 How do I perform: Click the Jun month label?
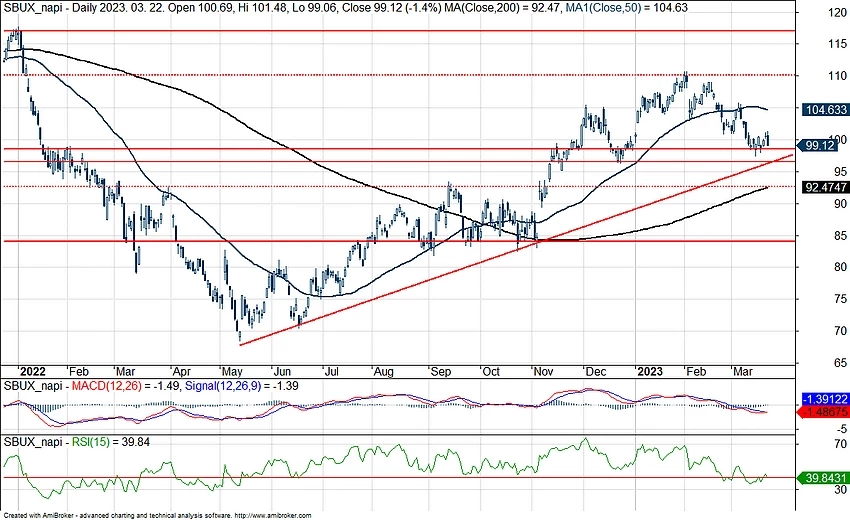[282, 371]
